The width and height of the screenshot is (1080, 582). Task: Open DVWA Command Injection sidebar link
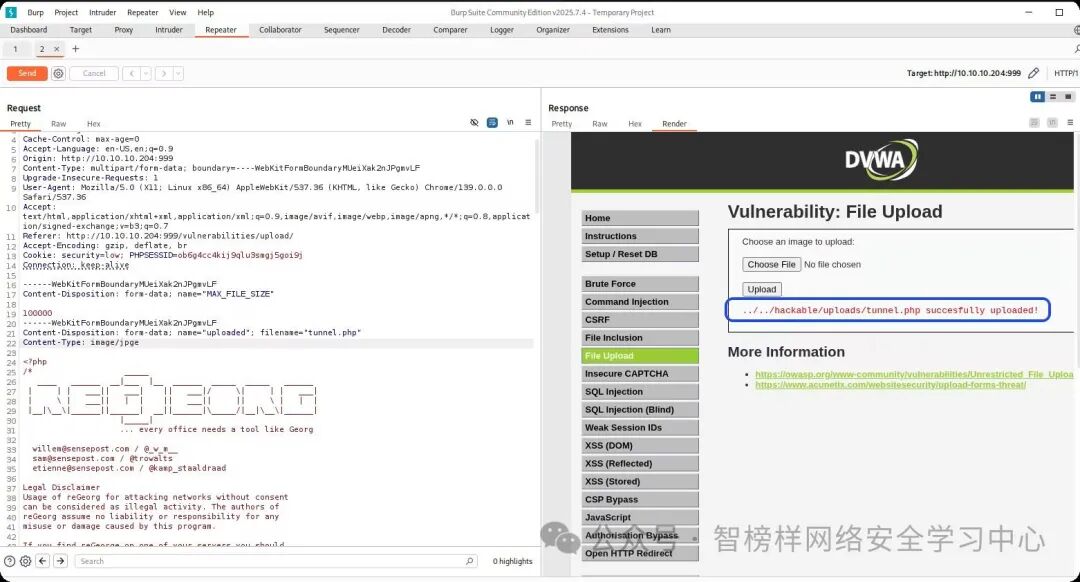point(640,302)
